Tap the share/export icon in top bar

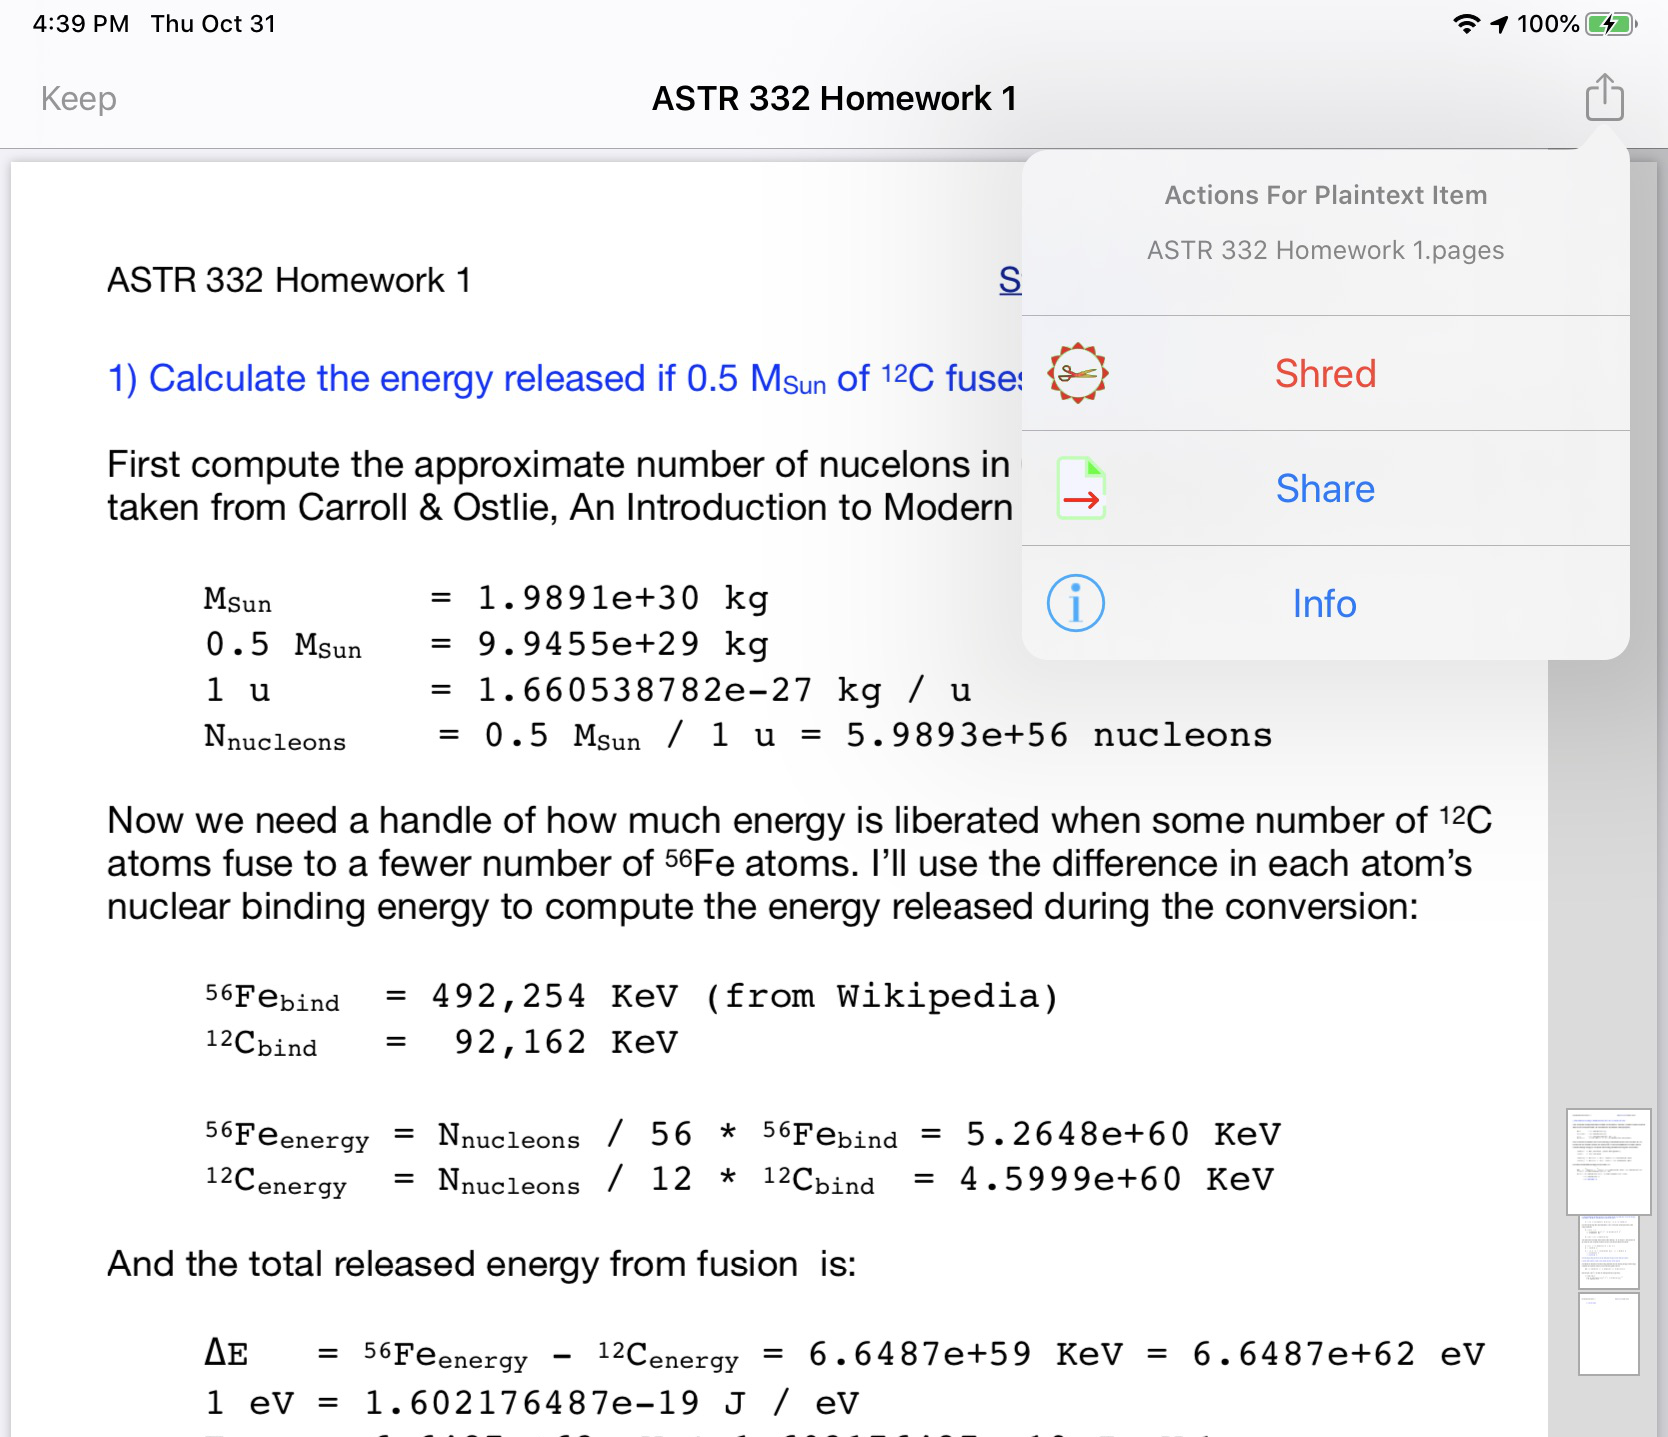click(x=1604, y=98)
